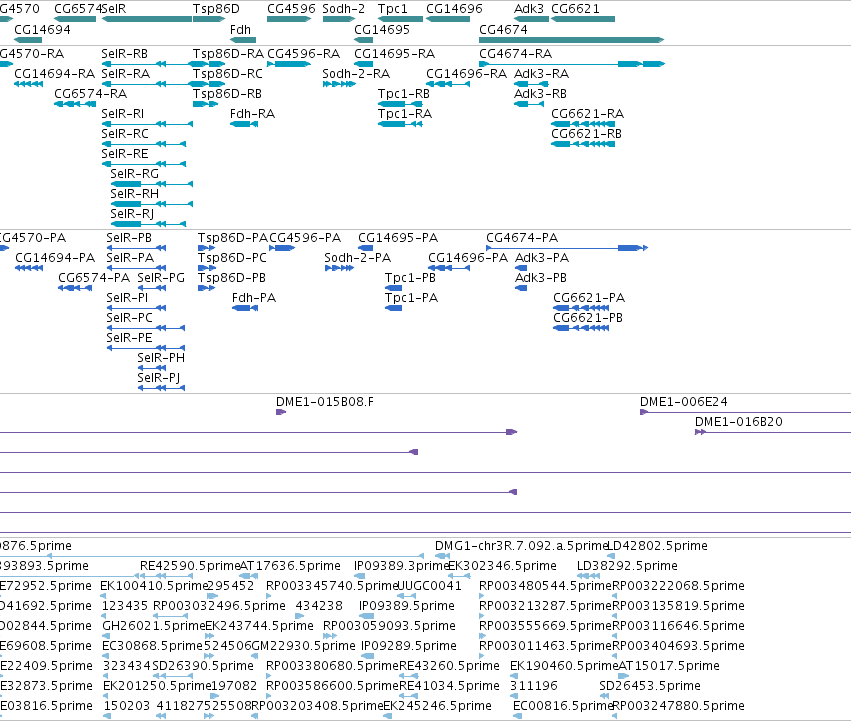851x721 pixels.
Task: Click the Tpc1-PB protein label
Action: (410, 278)
